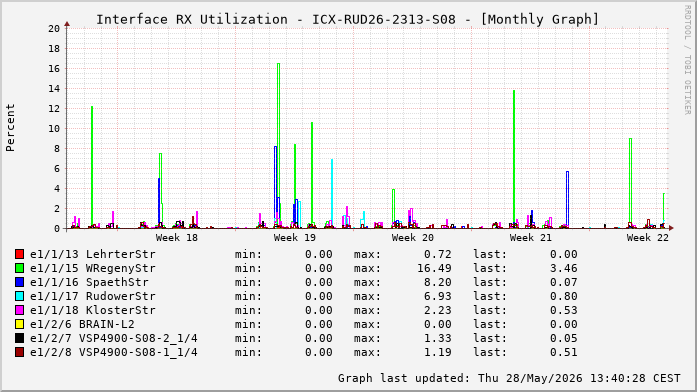
Task: Click the red LehrterStr legend swatch
Action: pyautogui.click(x=19, y=254)
